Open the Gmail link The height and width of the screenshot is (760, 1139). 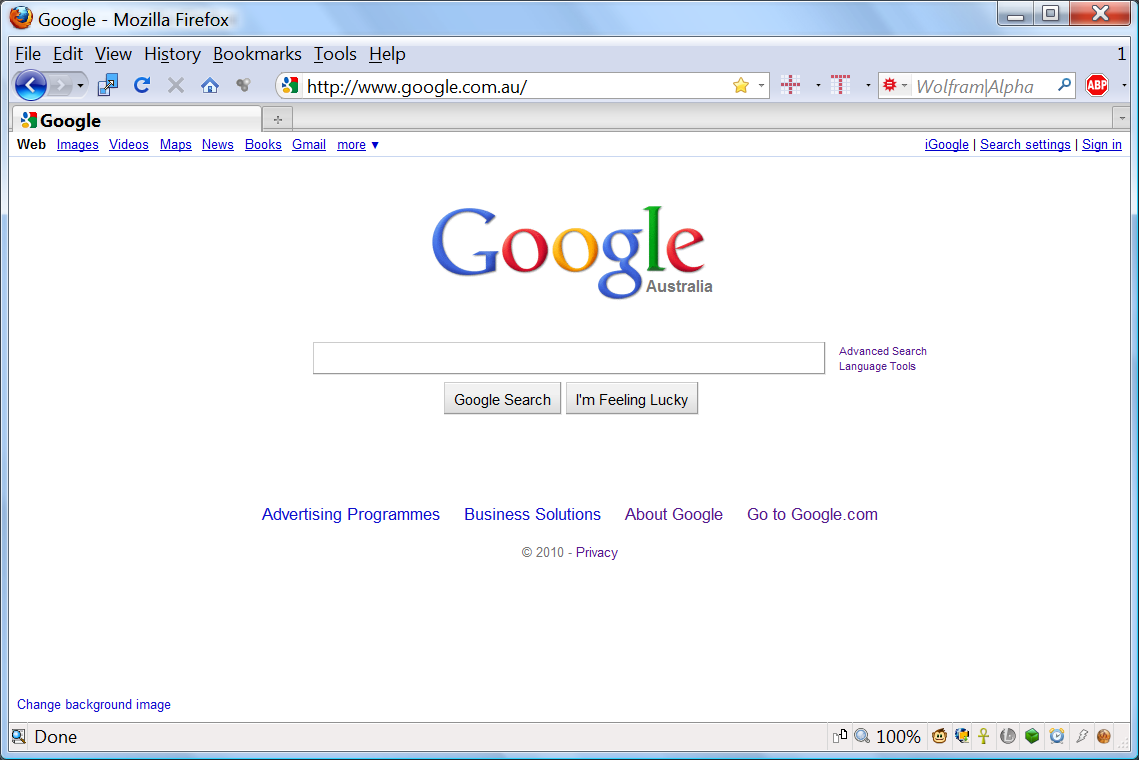(x=309, y=145)
